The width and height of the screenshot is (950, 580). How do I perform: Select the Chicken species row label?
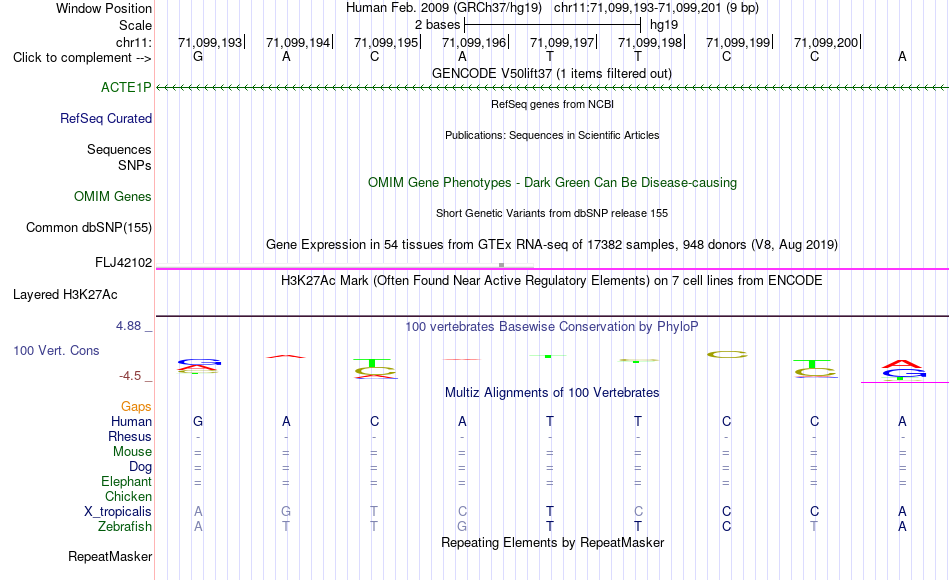[x=128, y=496]
